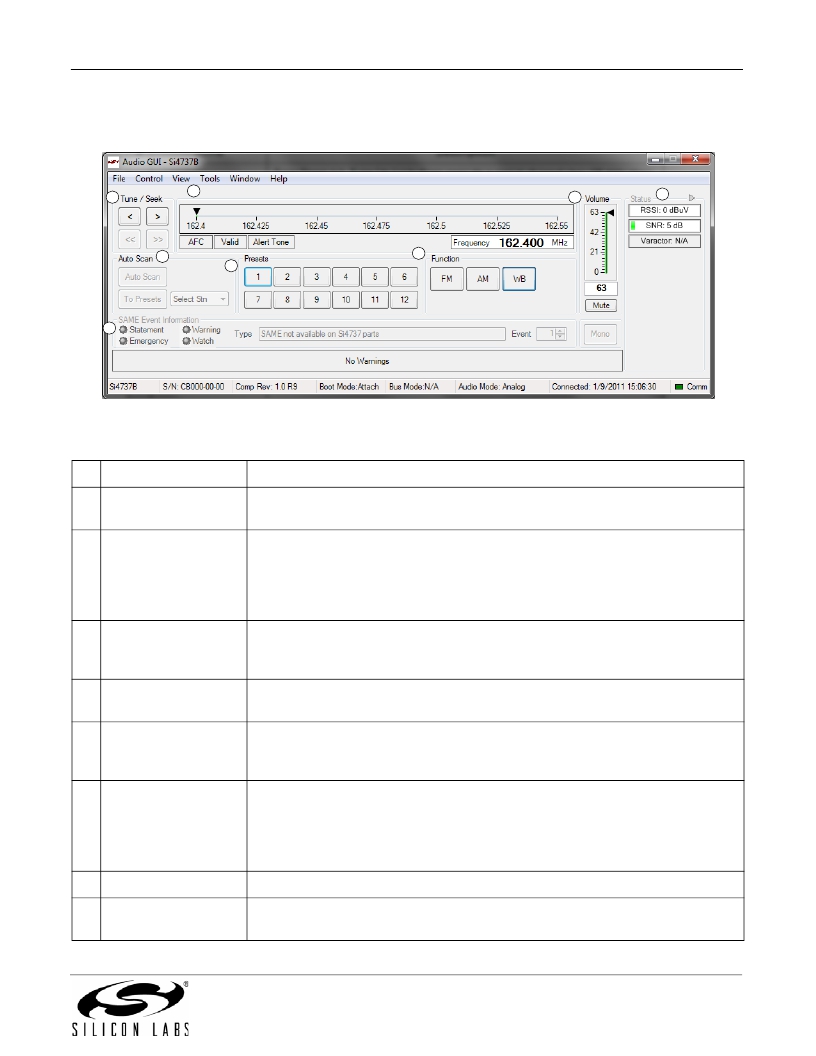Click the Silicon Labs logo
Screen dimensions: 816x1056
click(130, 1008)
